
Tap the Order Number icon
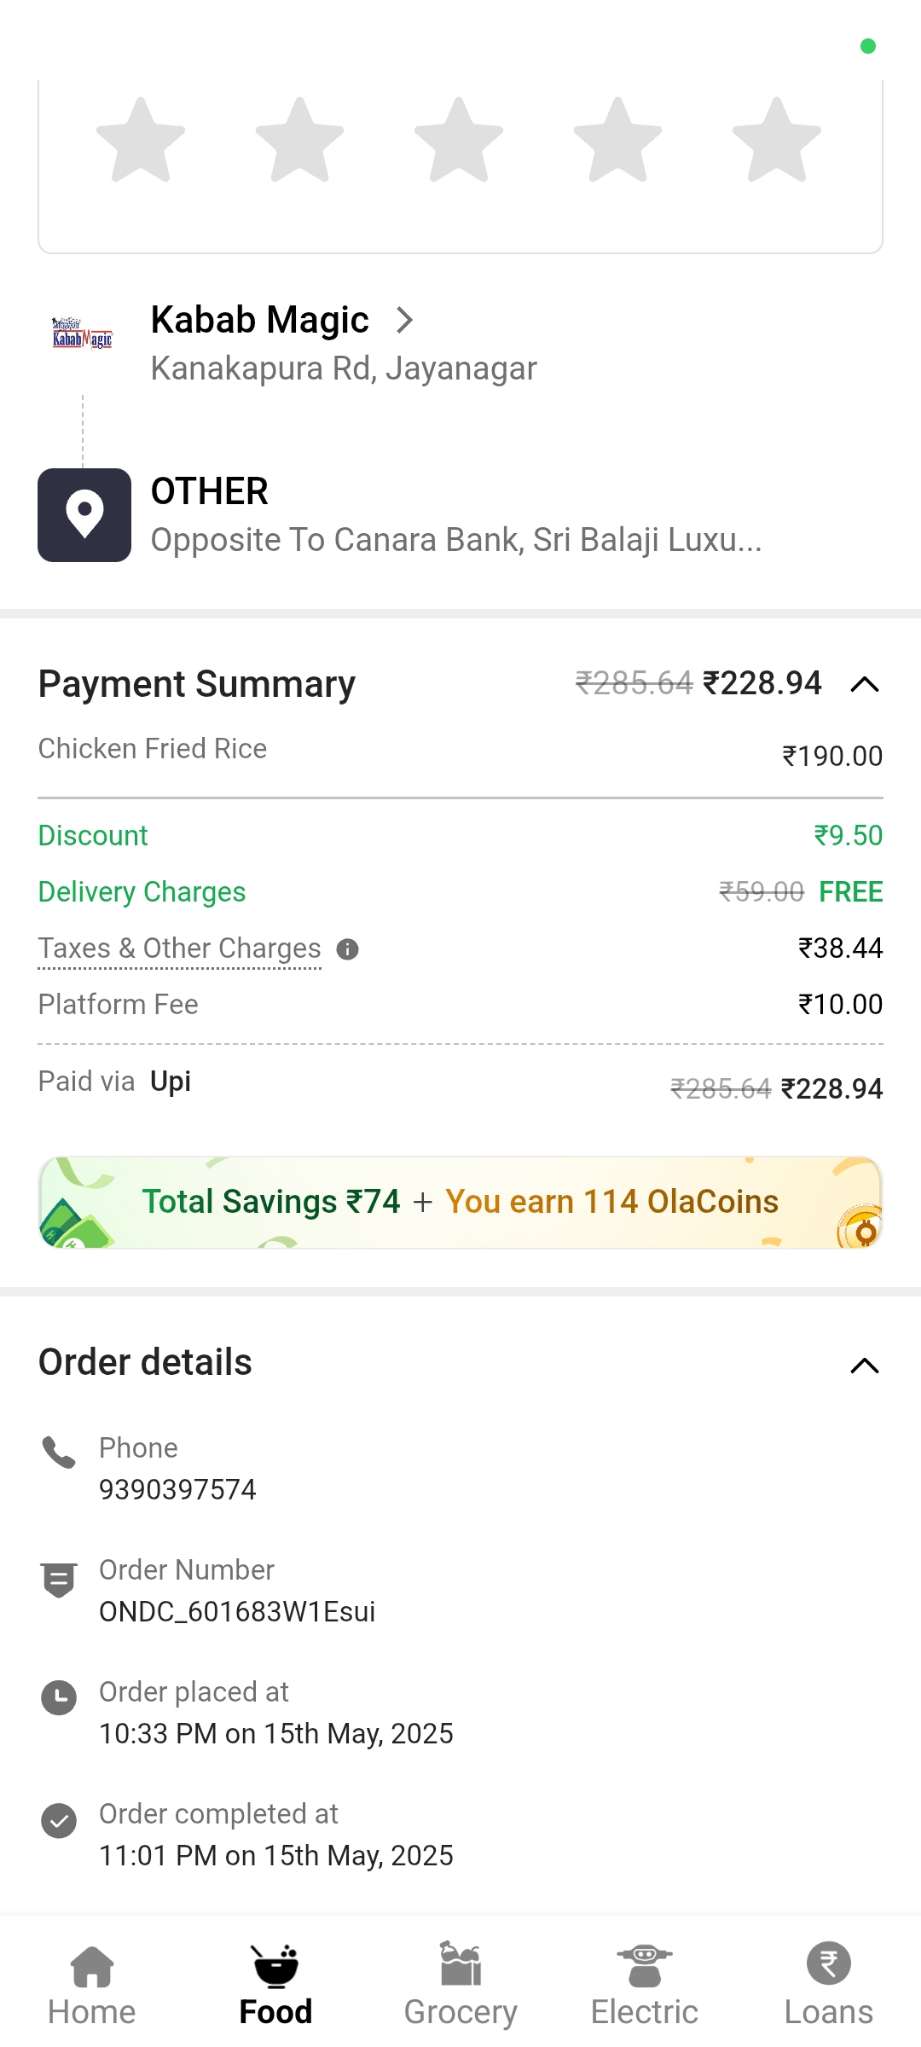(59, 1580)
